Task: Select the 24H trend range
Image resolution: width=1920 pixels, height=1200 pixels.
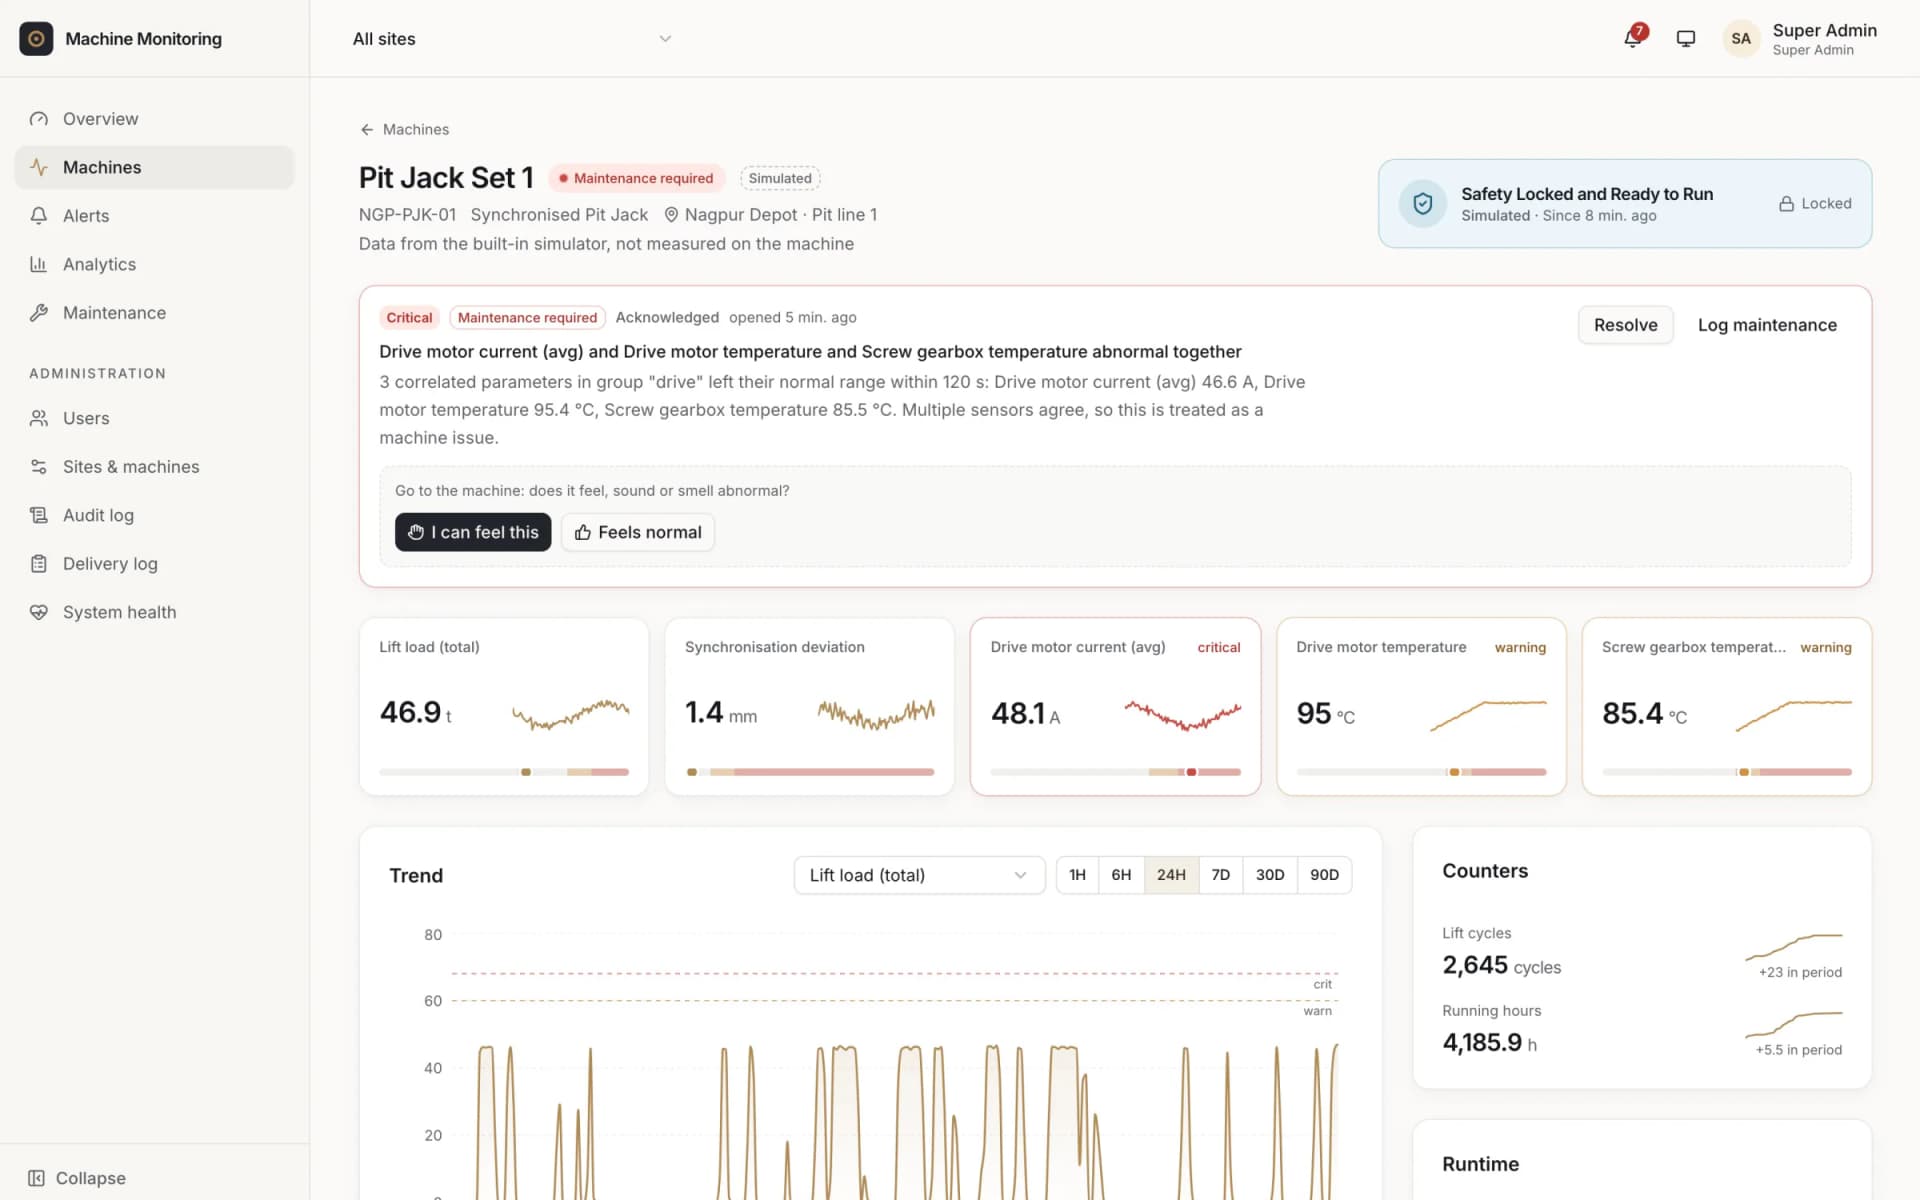Action: [x=1171, y=875]
